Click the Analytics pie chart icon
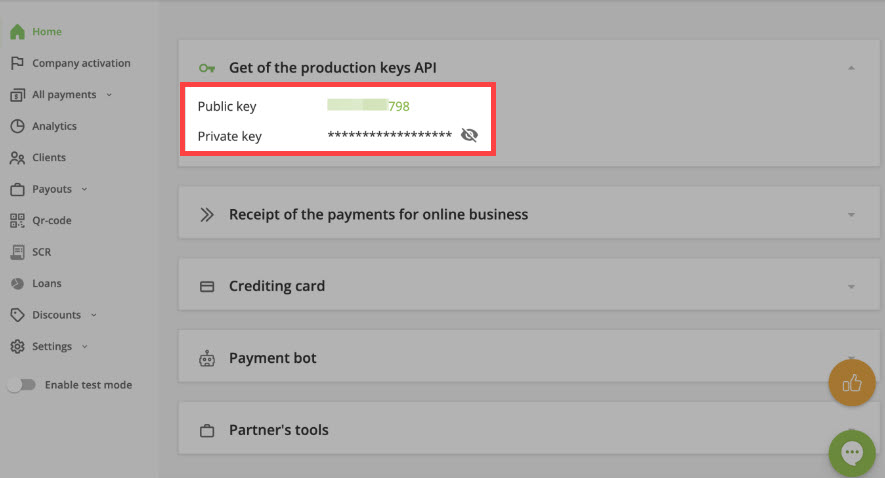Screen dimensions: 885x478 click(16, 126)
